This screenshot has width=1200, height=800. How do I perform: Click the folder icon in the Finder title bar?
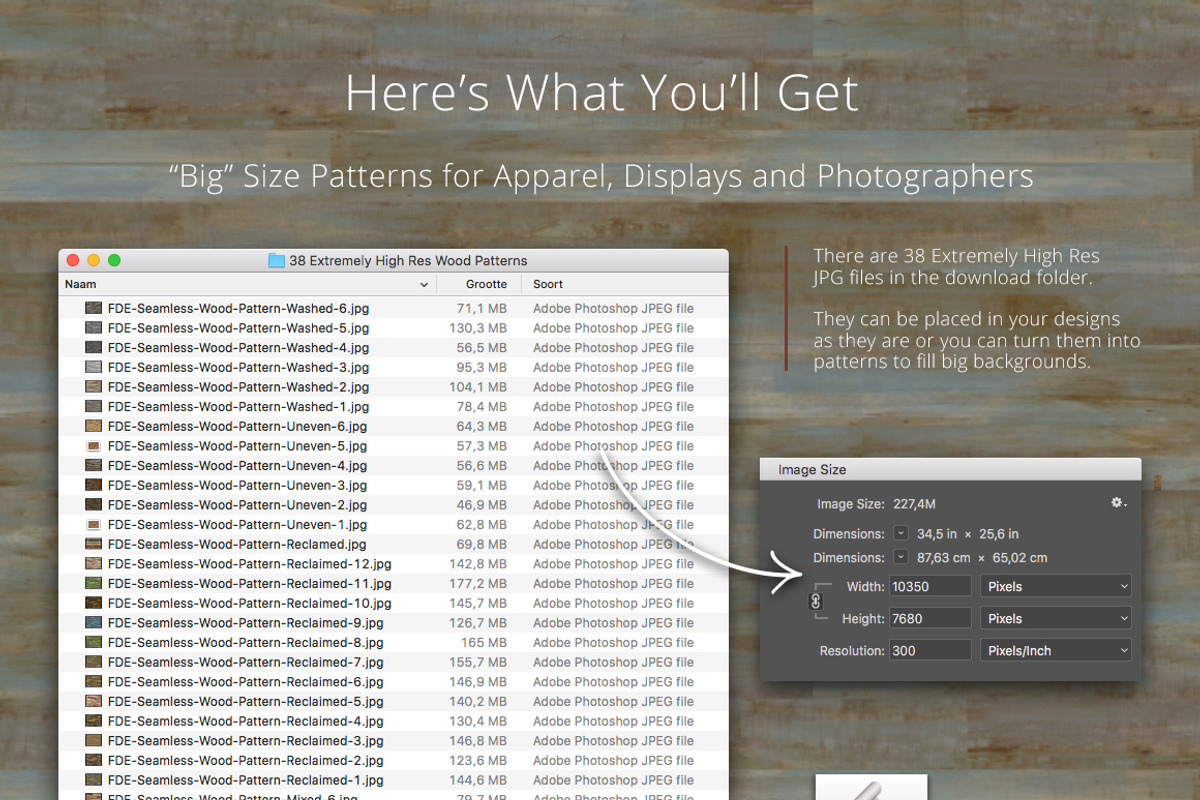(276, 260)
